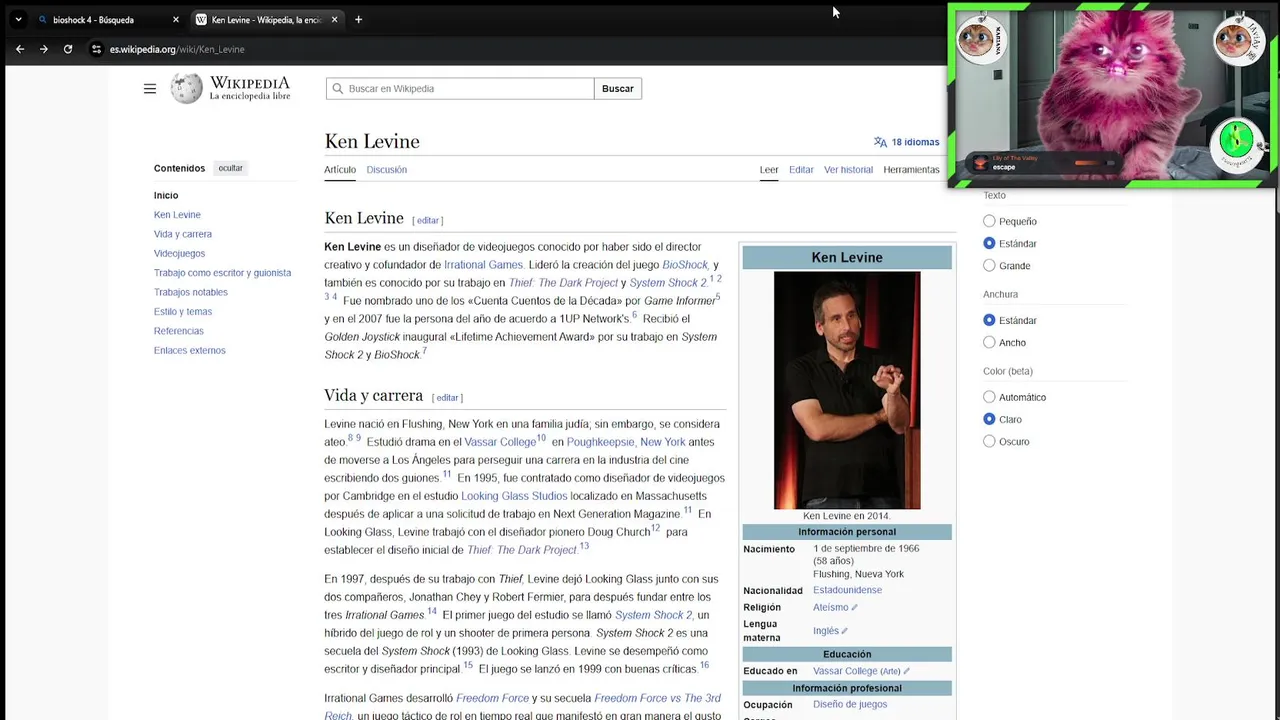Open the BioShock link in the intro
The height and width of the screenshot is (720, 1280).
pos(685,265)
